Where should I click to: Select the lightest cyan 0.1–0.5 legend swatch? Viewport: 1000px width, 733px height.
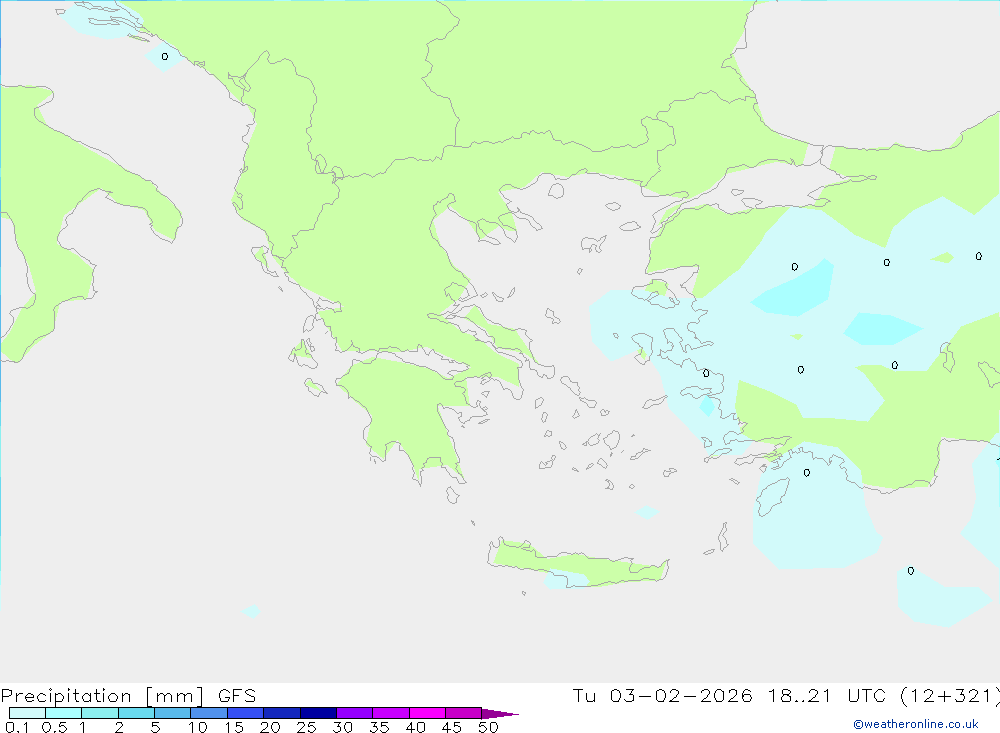27,713
